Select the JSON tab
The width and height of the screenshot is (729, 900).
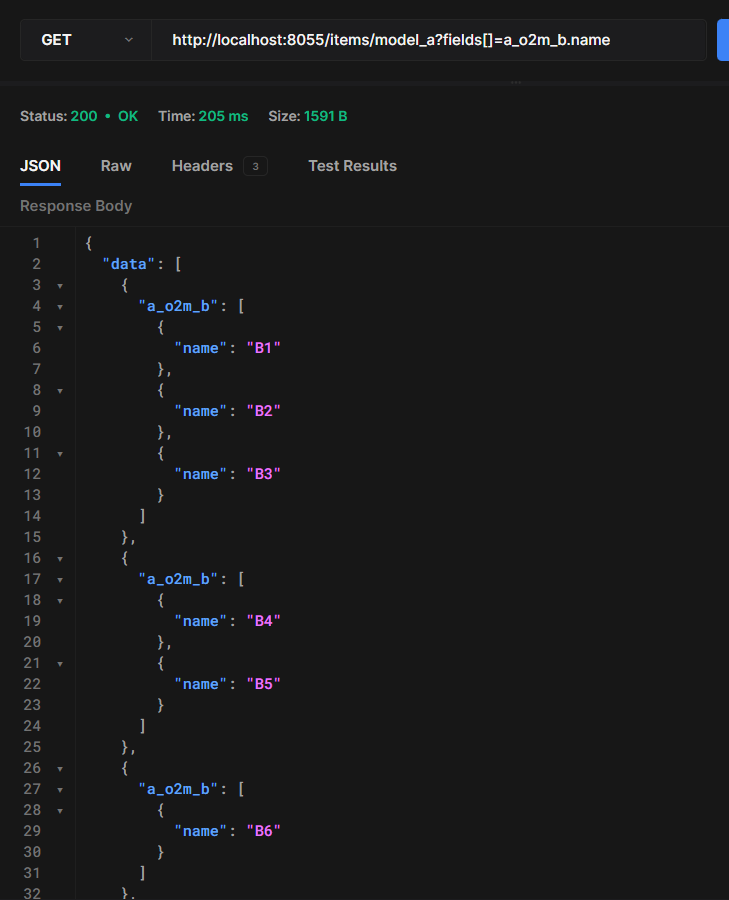40,166
